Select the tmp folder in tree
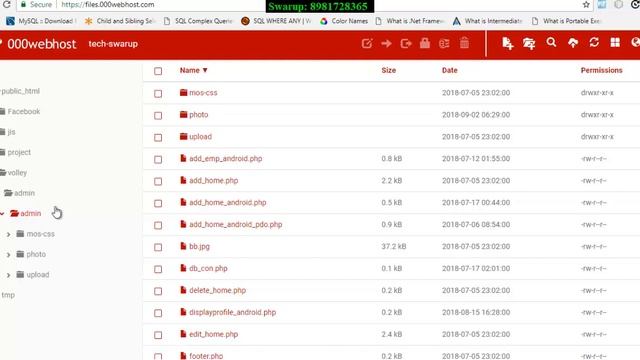This screenshot has width=640, height=360. click(8, 295)
